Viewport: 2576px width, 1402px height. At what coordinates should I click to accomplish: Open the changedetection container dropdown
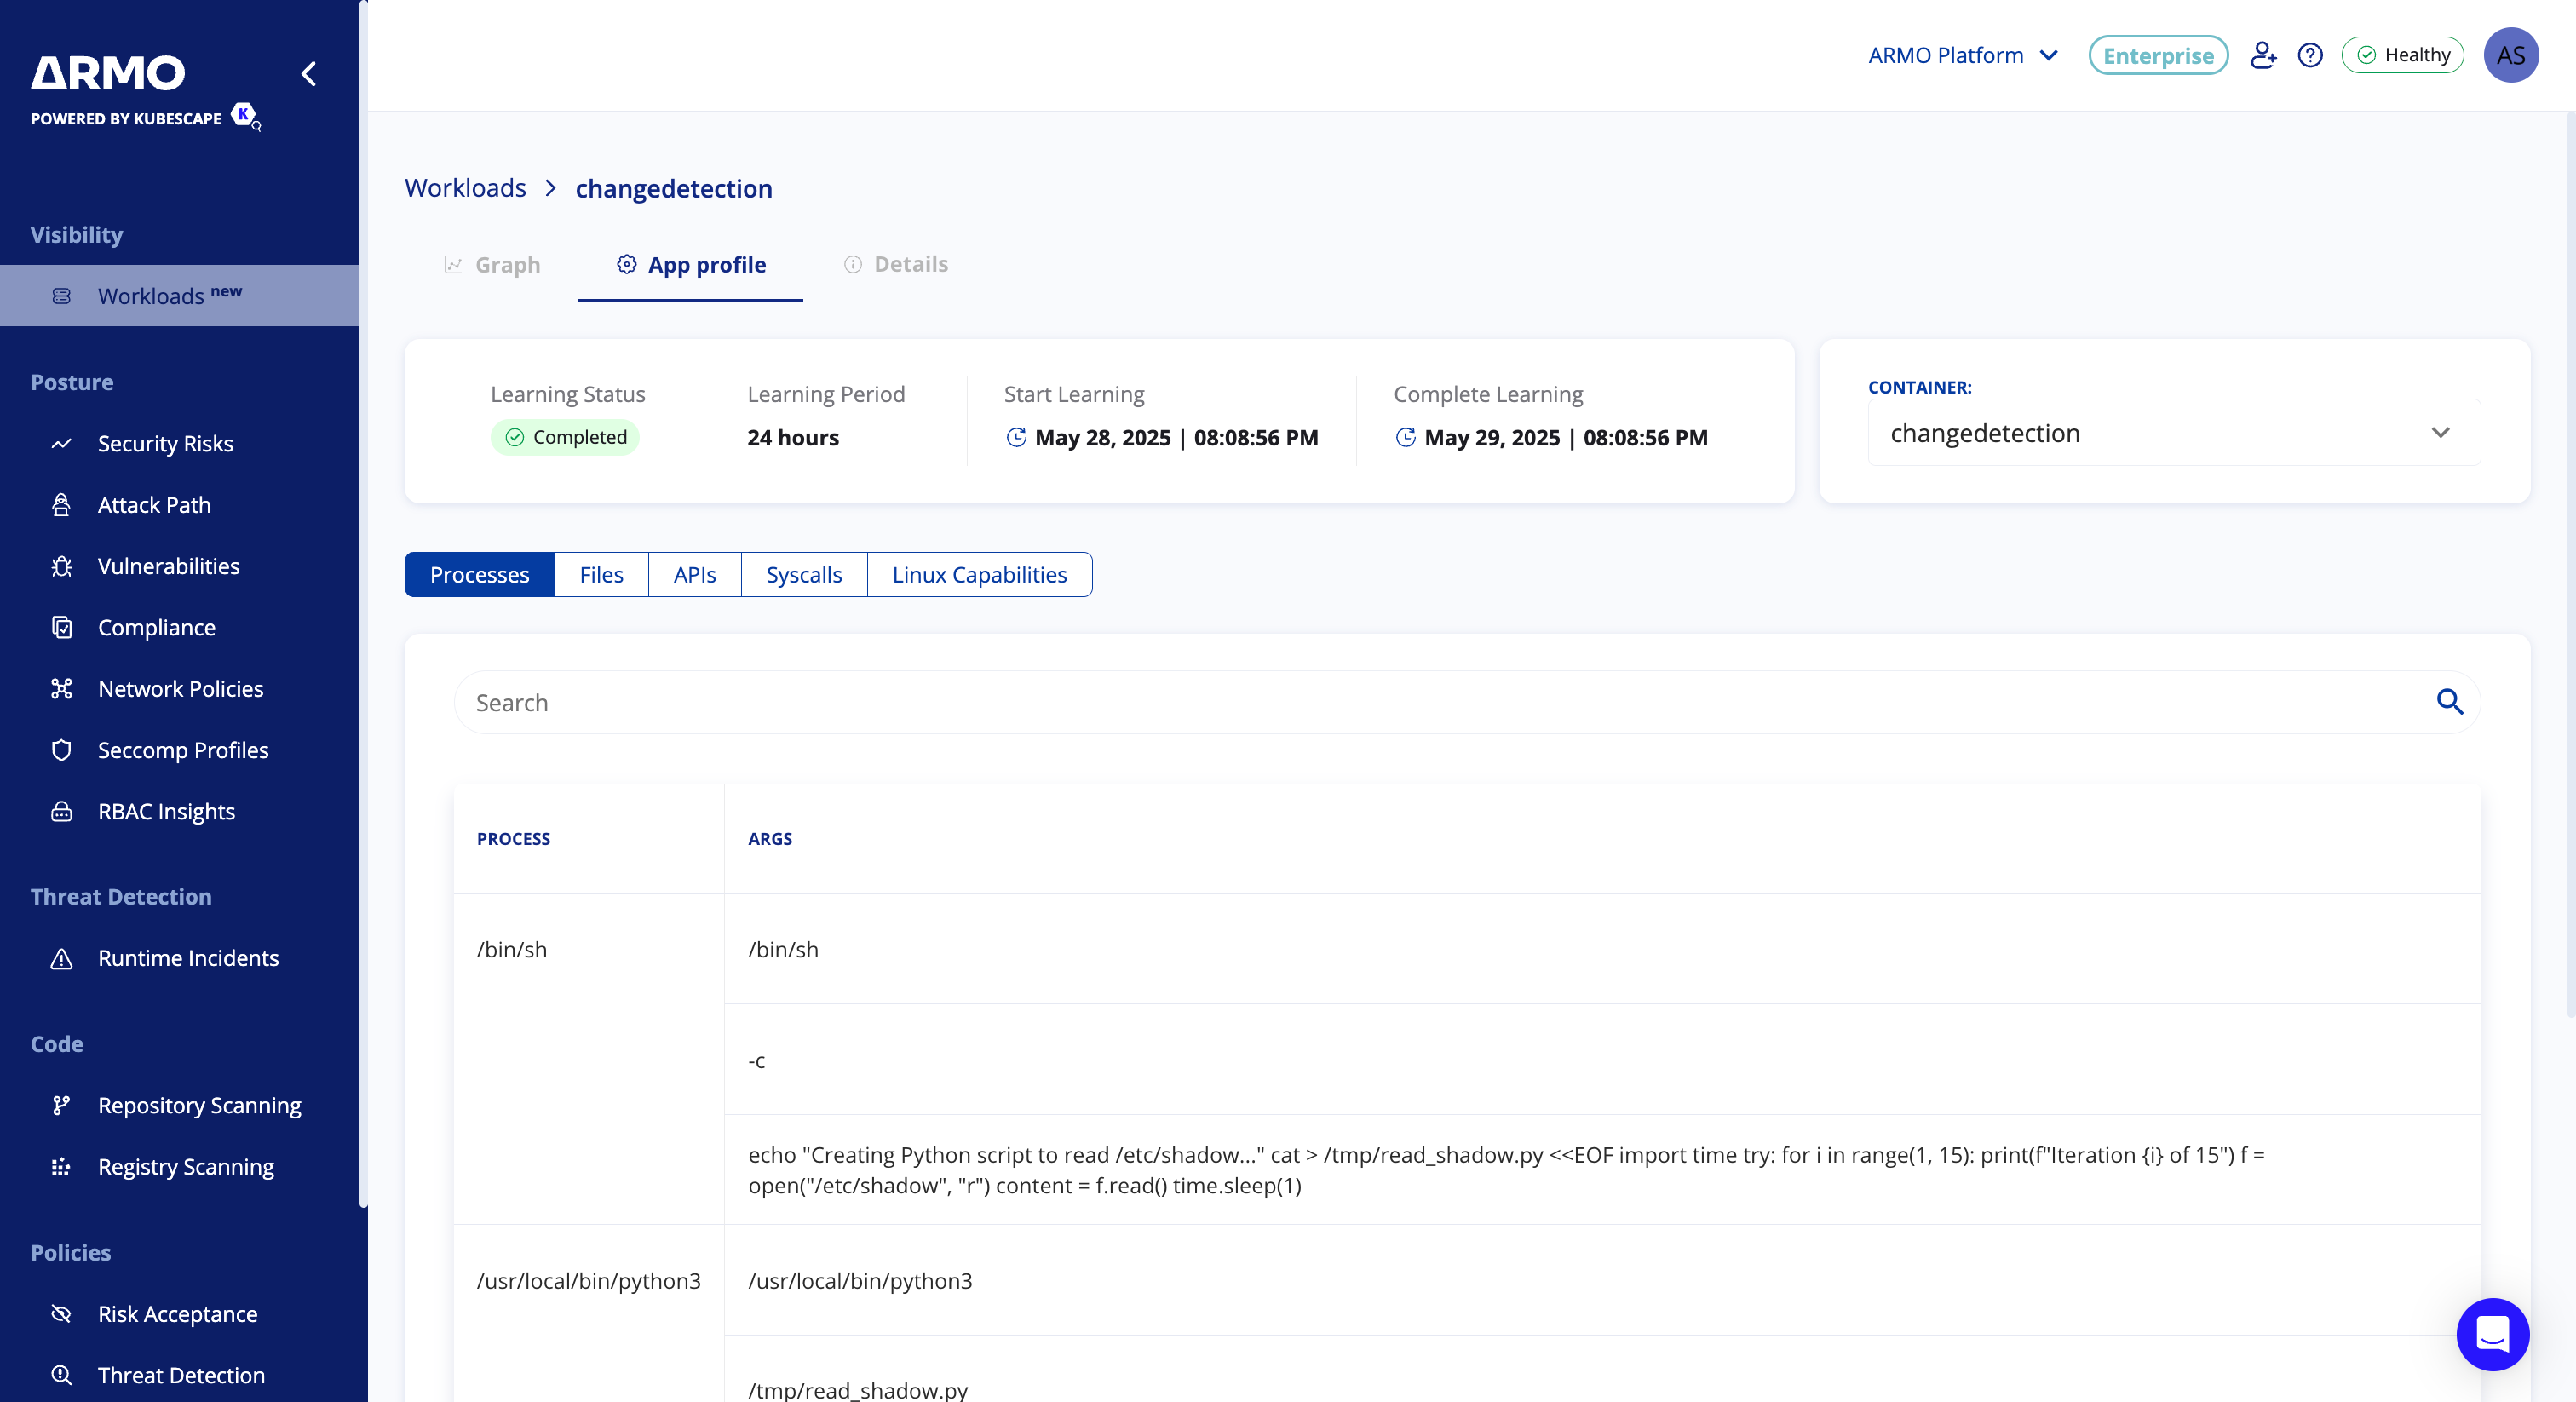[x=2173, y=433]
